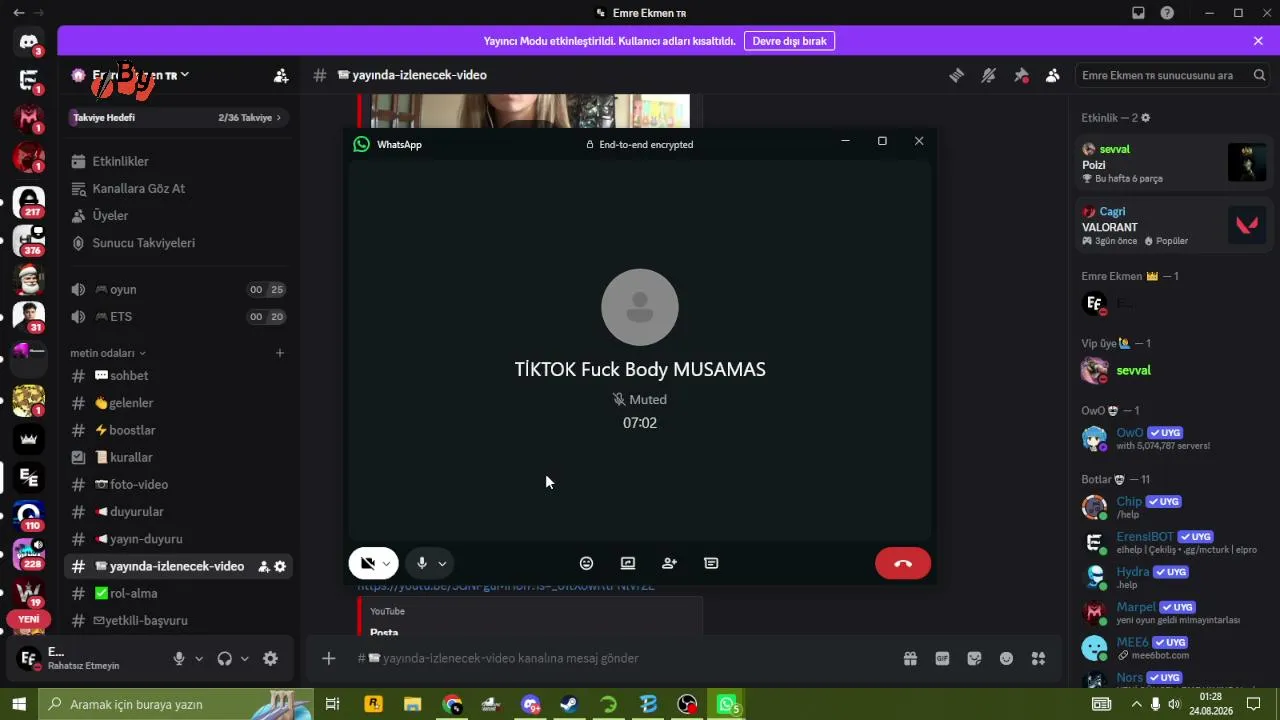1280x720 pixels.
Task: Add a new text channel with plus icon
Action: click(x=280, y=353)
